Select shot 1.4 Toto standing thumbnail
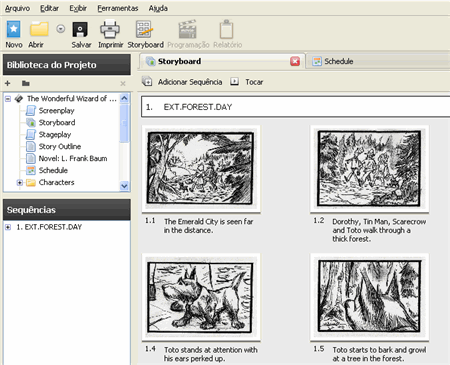This screenshot has height=365, width=450. (201, 297)
